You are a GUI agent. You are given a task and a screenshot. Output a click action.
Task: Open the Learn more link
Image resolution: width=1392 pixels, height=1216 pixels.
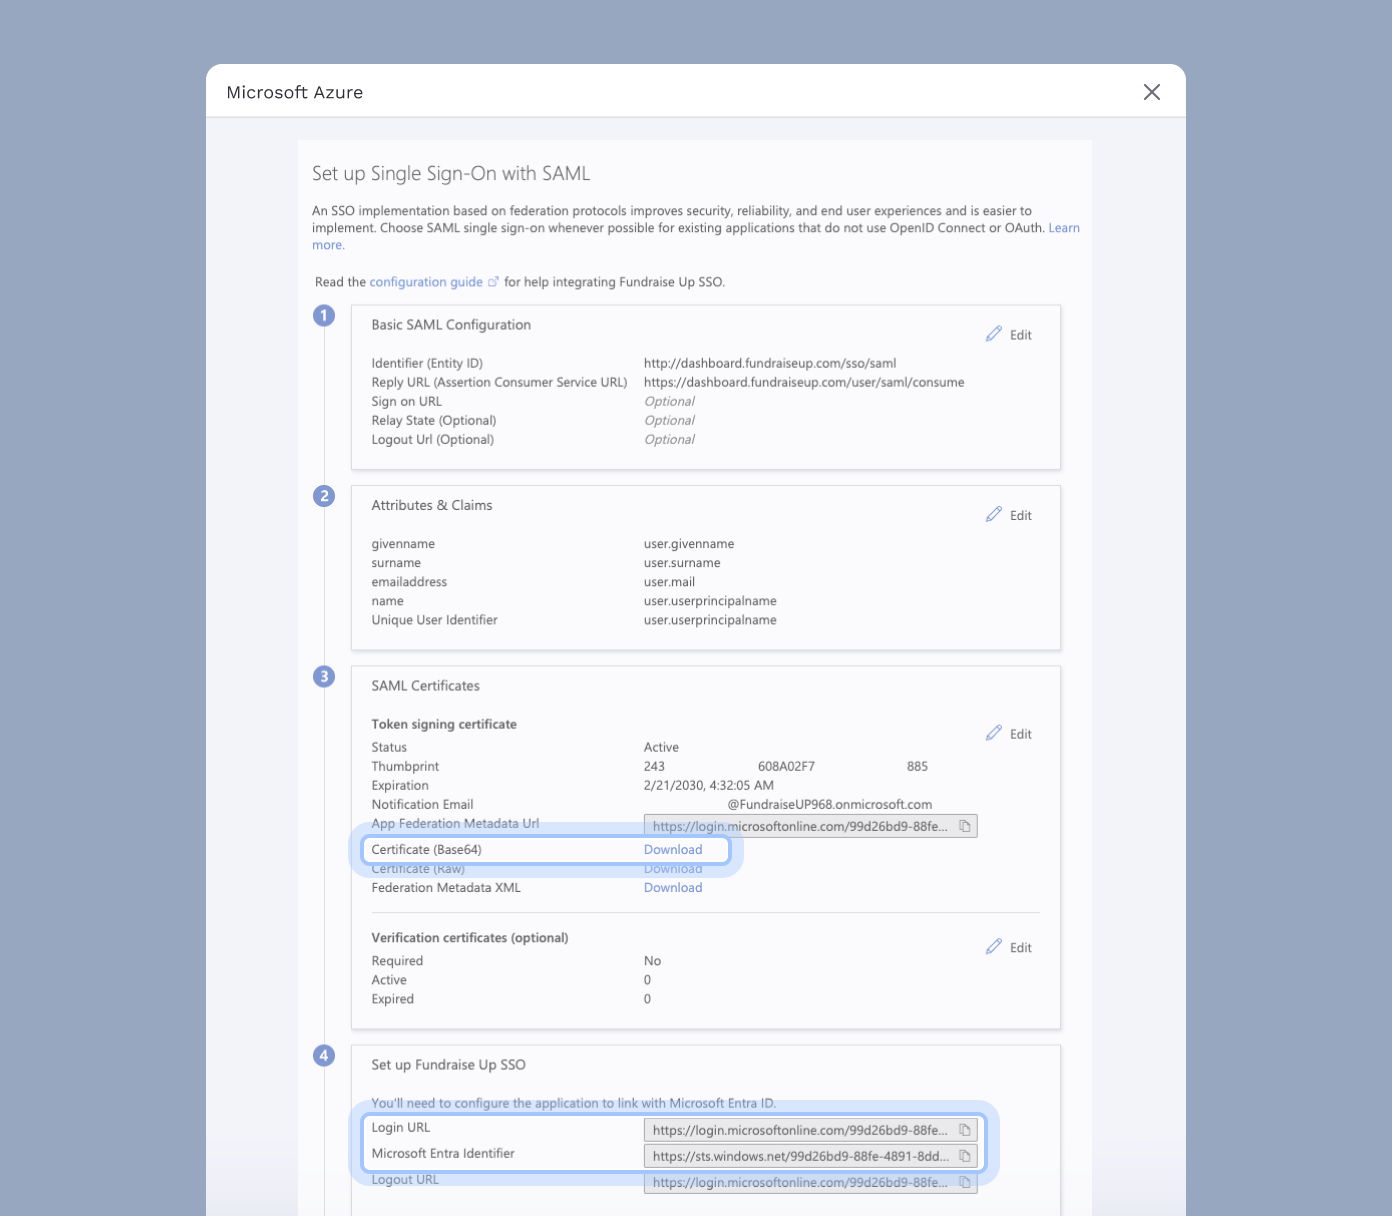(x=1063, y=228)
